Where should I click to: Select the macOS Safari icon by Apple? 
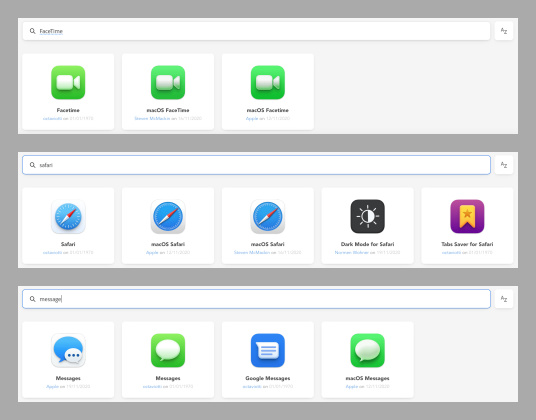(168, 216)
